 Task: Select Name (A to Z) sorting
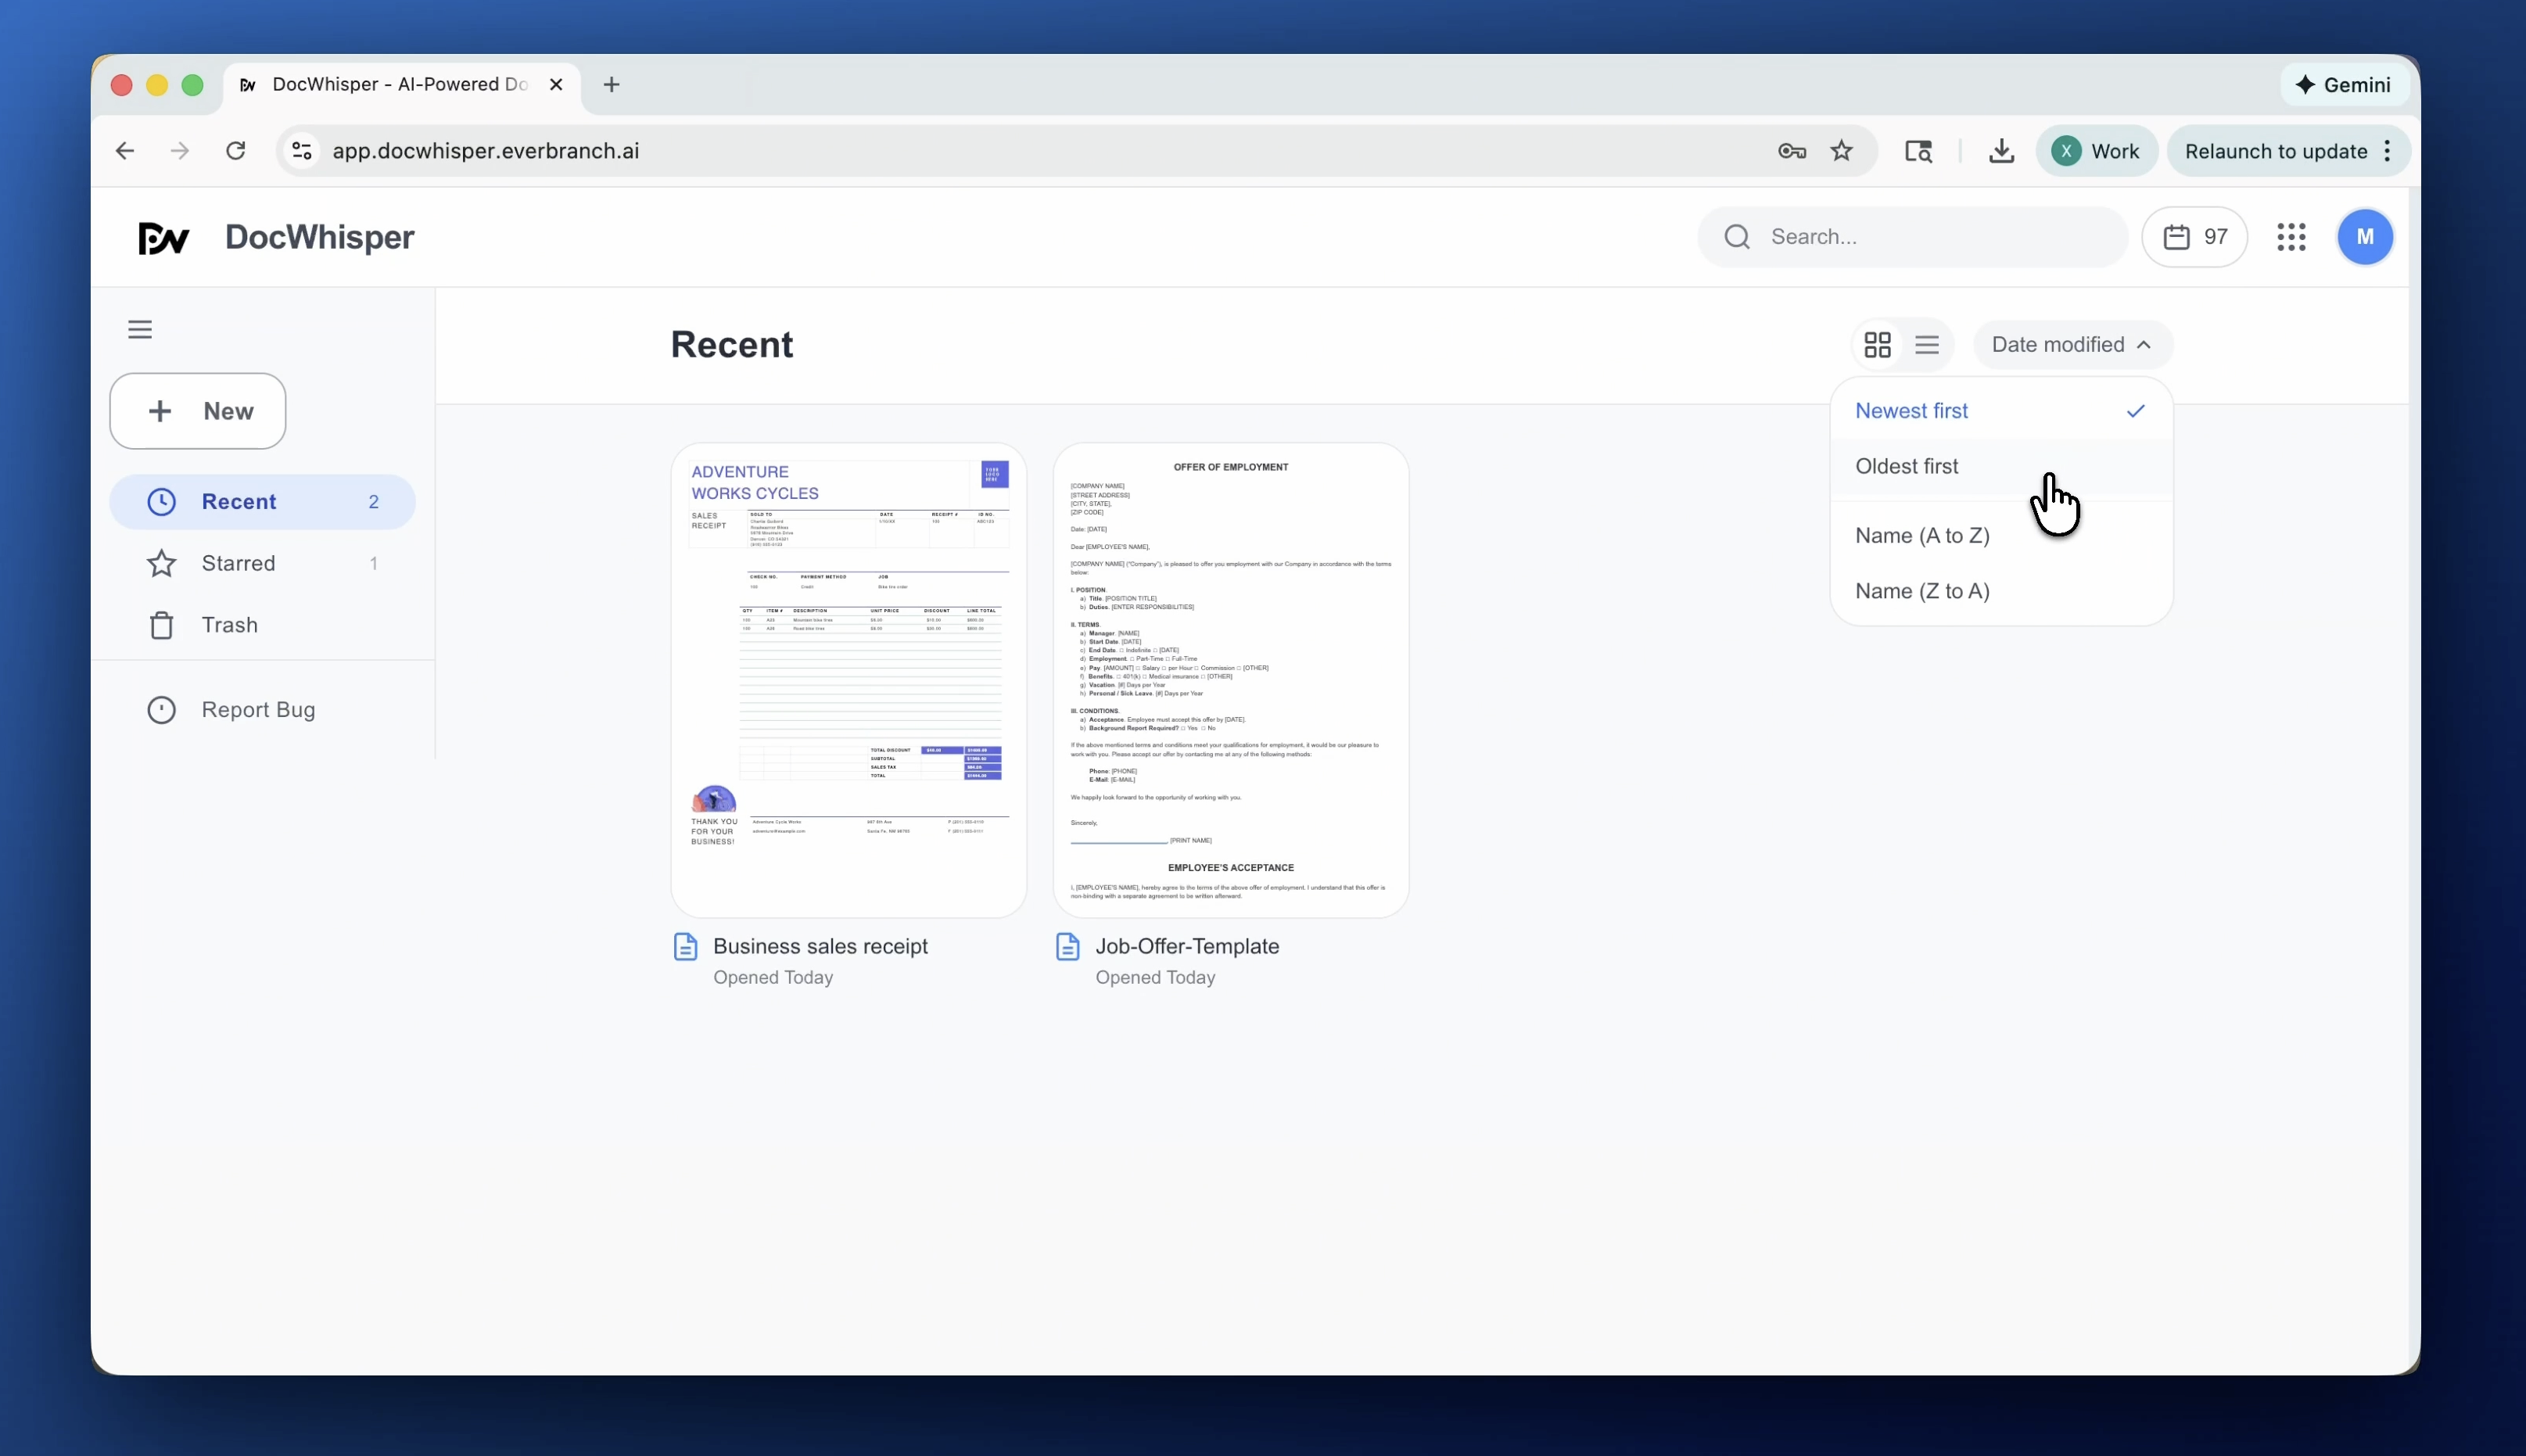tap(1921, 535)
